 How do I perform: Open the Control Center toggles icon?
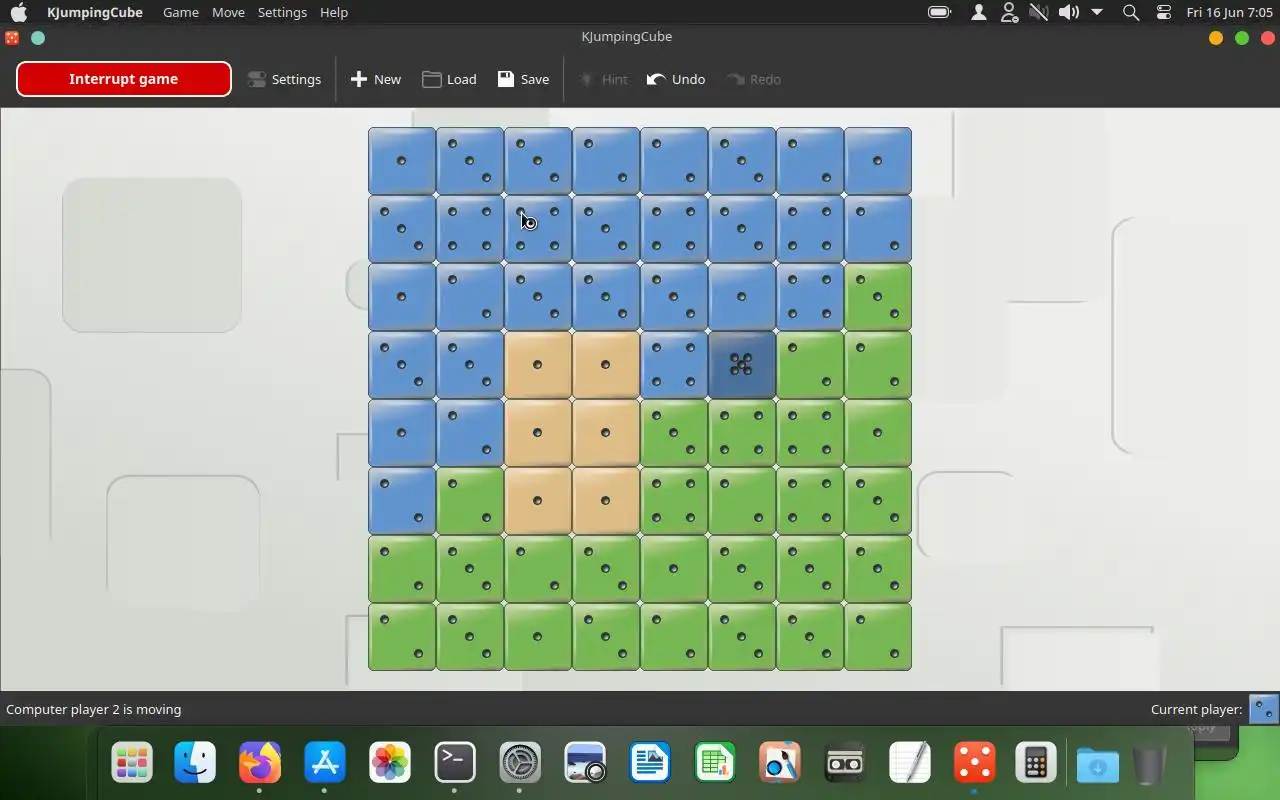[1164, 12]
